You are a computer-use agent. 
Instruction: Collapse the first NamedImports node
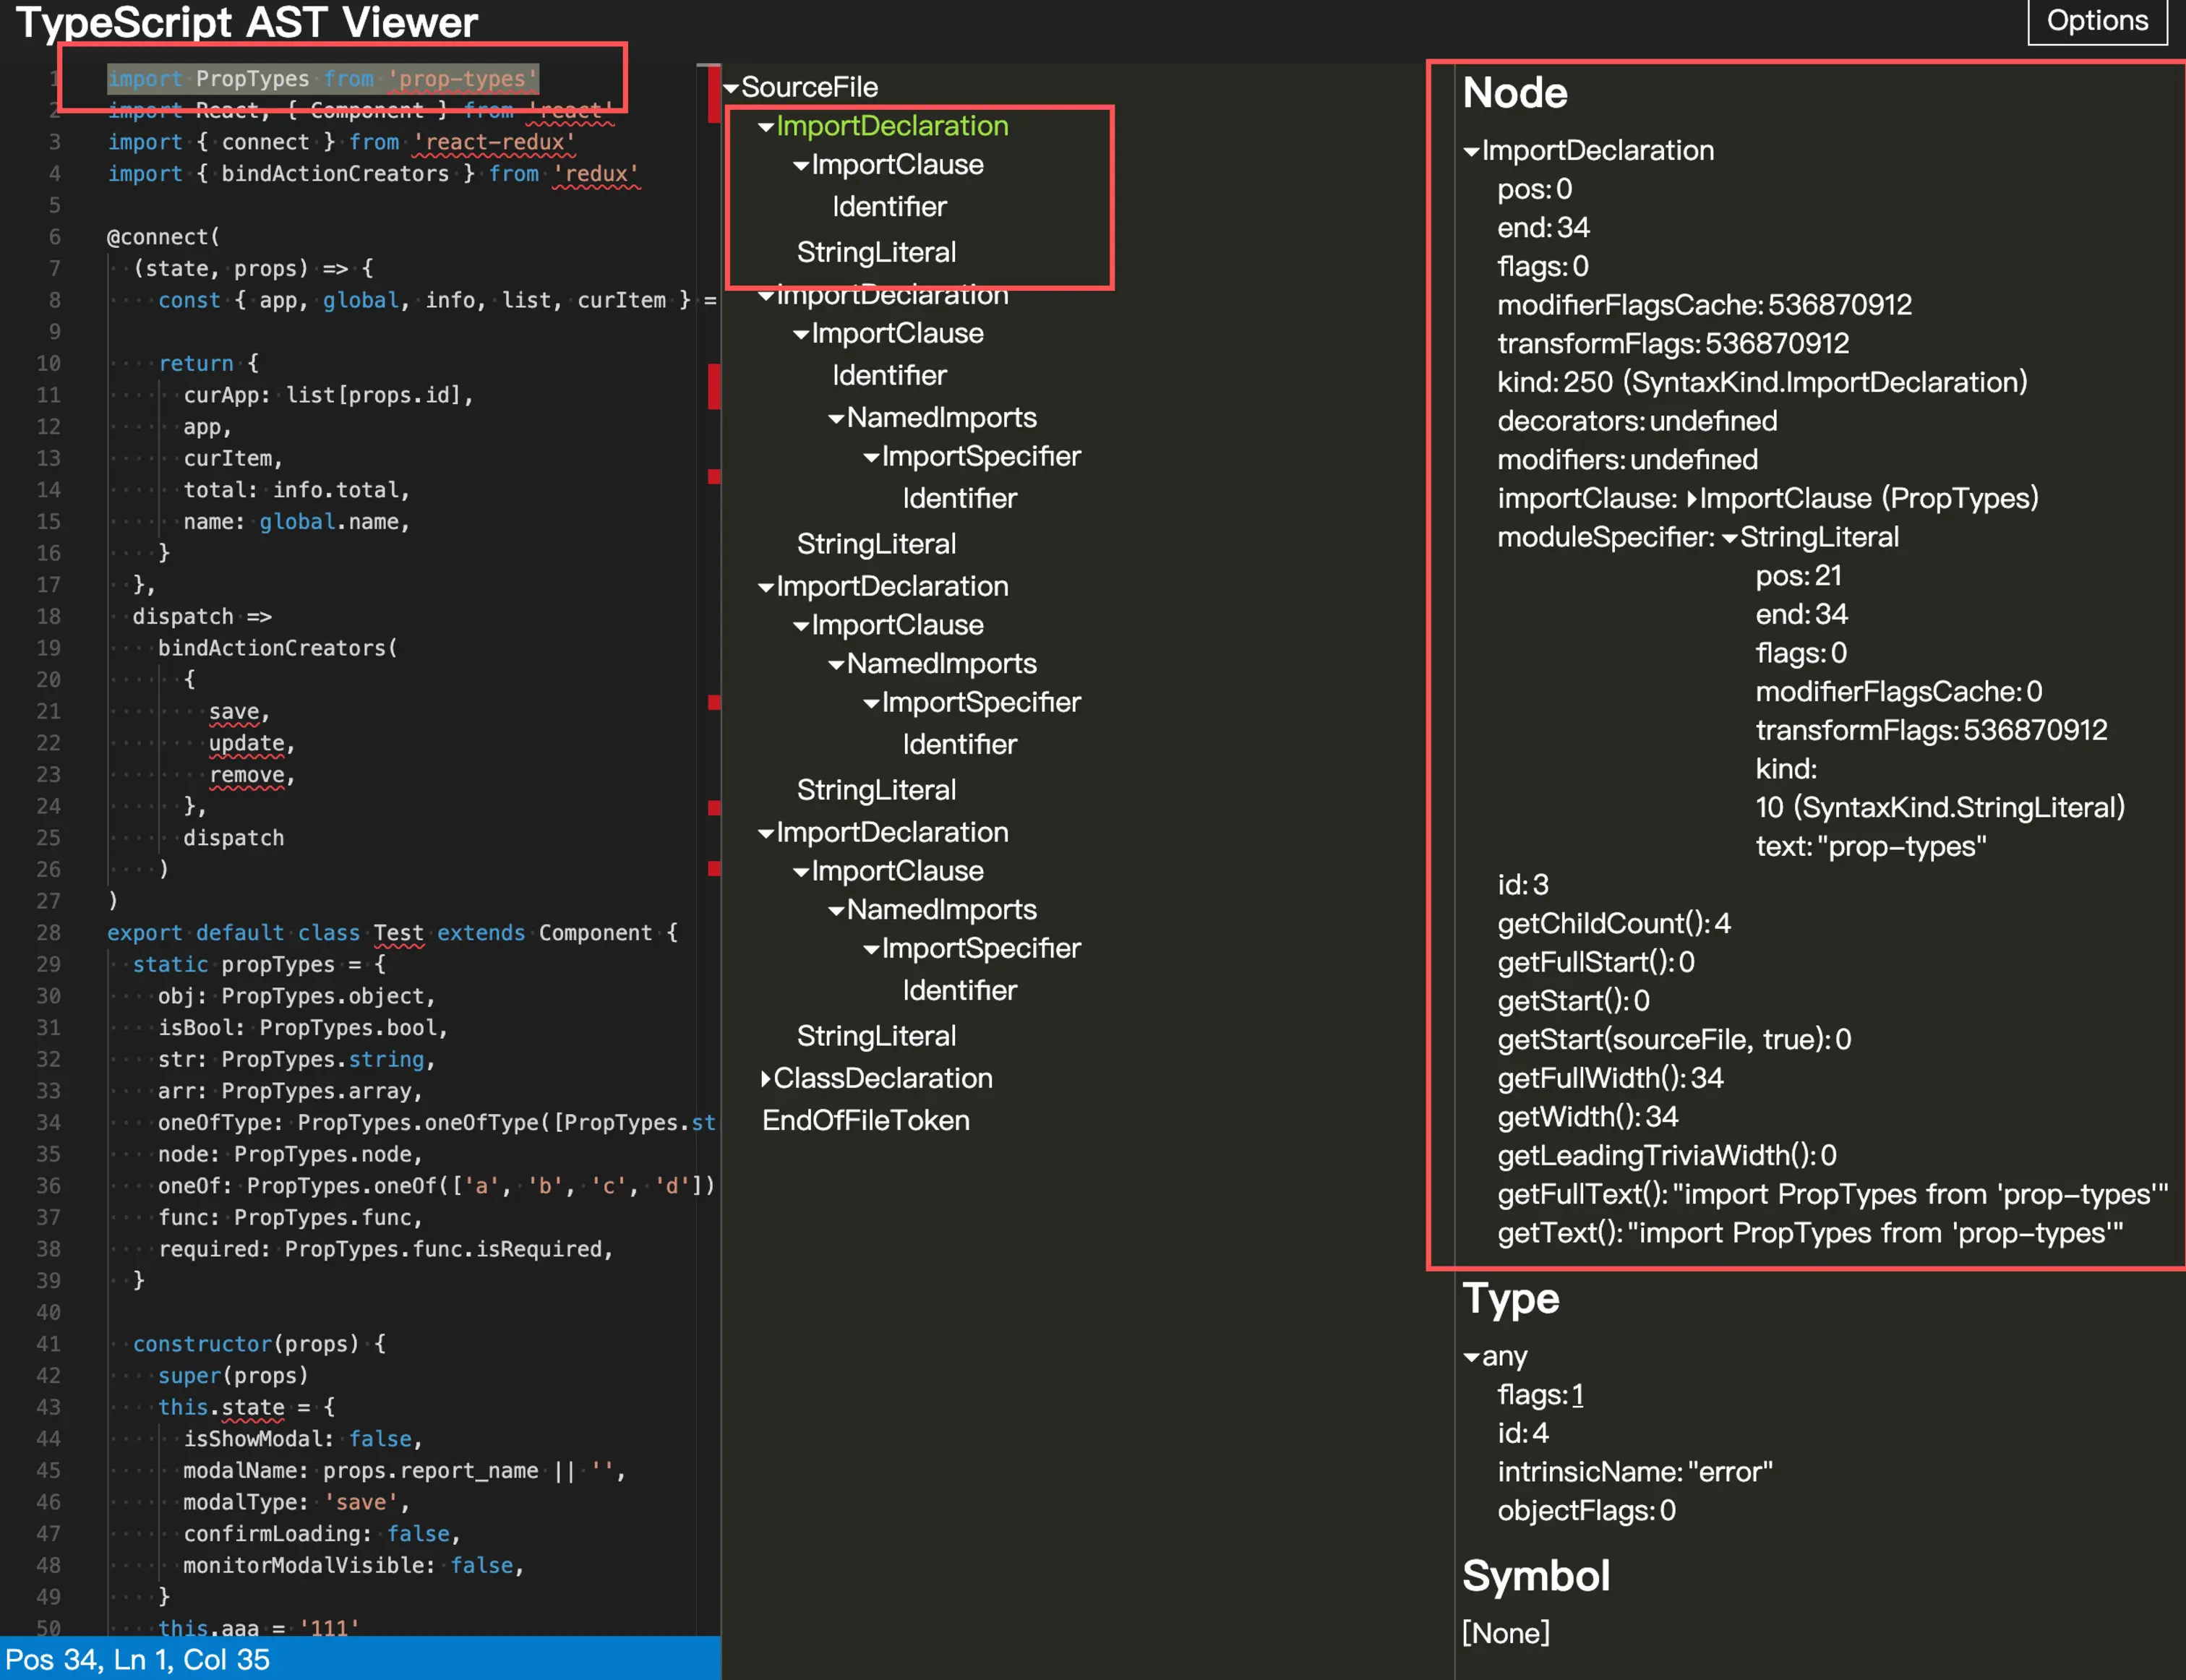coord(836,418)
